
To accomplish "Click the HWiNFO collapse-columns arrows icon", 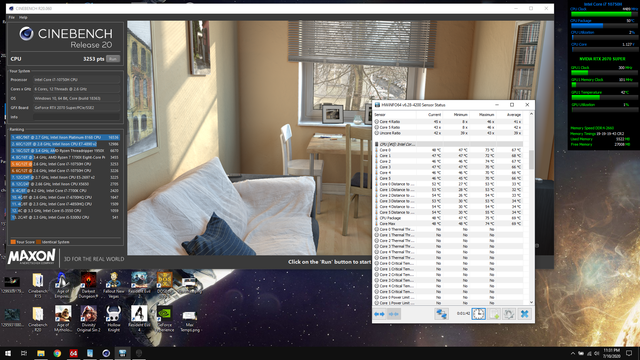I will [394, 314].
